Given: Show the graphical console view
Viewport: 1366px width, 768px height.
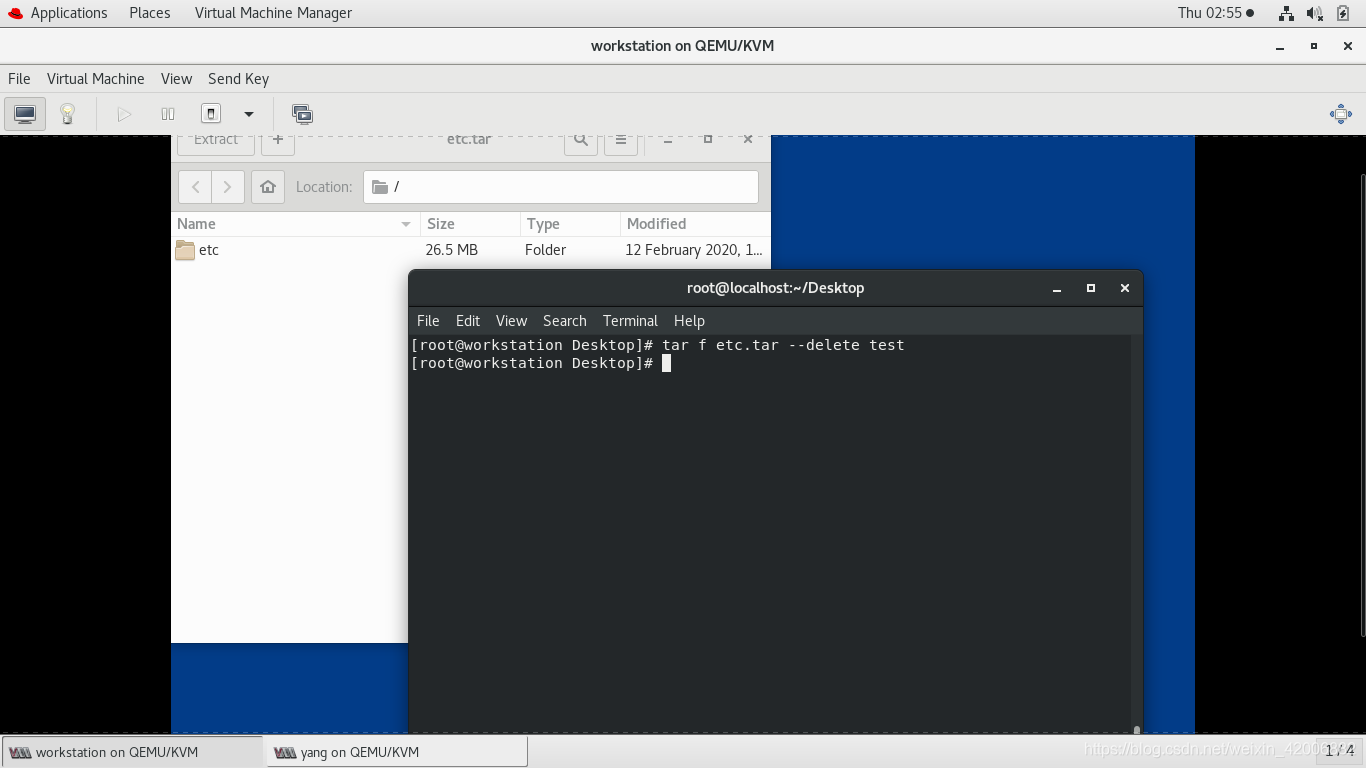Looking at the screenshot, I should (x=25, y=114).
